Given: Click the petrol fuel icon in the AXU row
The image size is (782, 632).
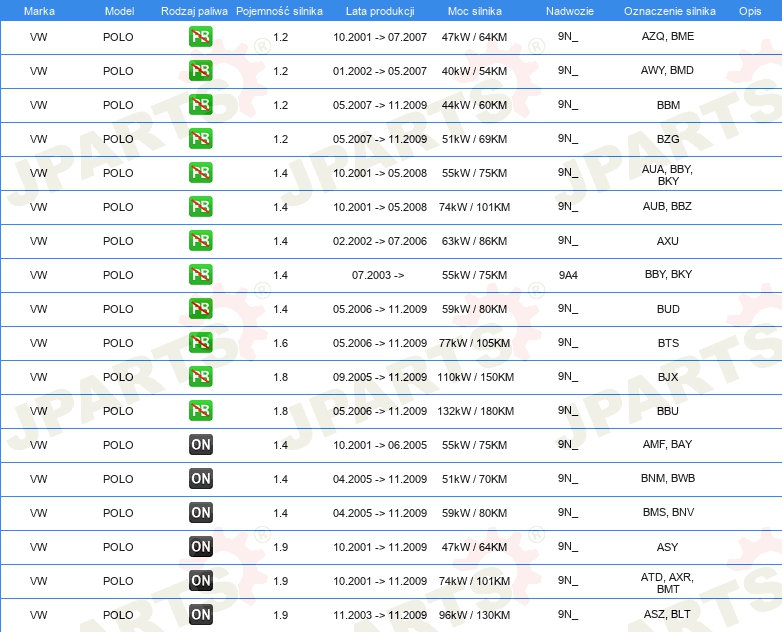Looking at the screenshot, I should tap(200, 240).
